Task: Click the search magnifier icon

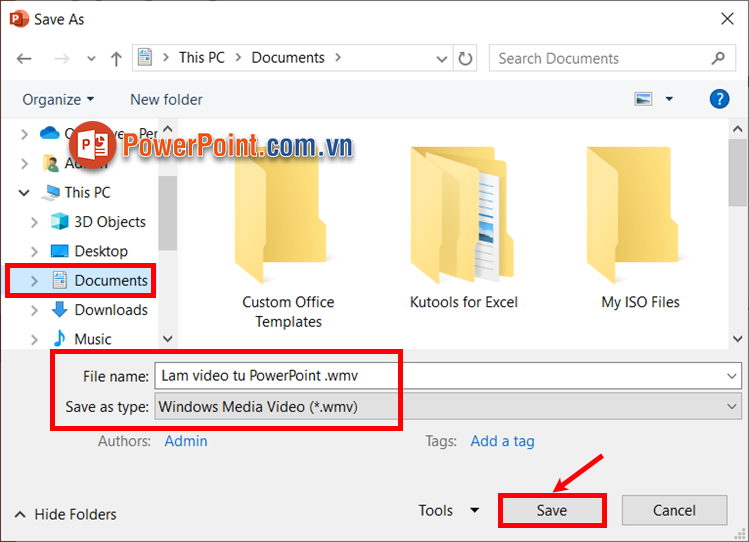Action: click(x=717, y=58)
